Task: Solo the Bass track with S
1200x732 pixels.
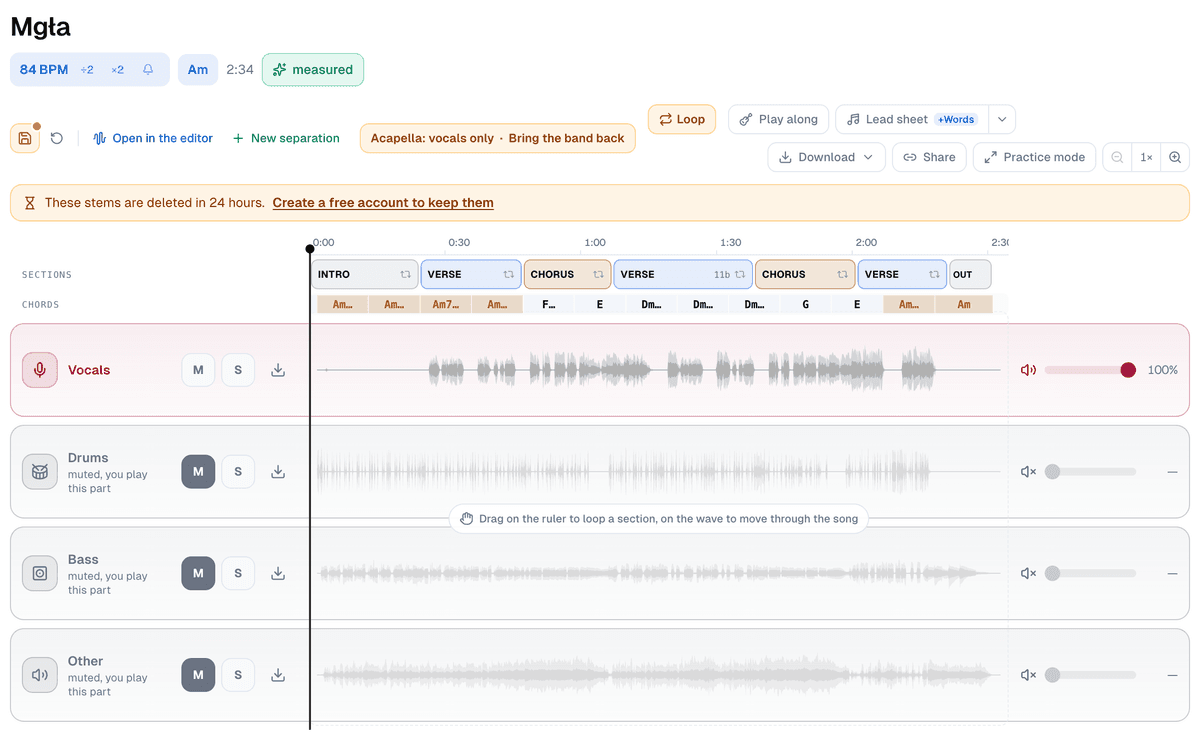Action: pos(238,573)
